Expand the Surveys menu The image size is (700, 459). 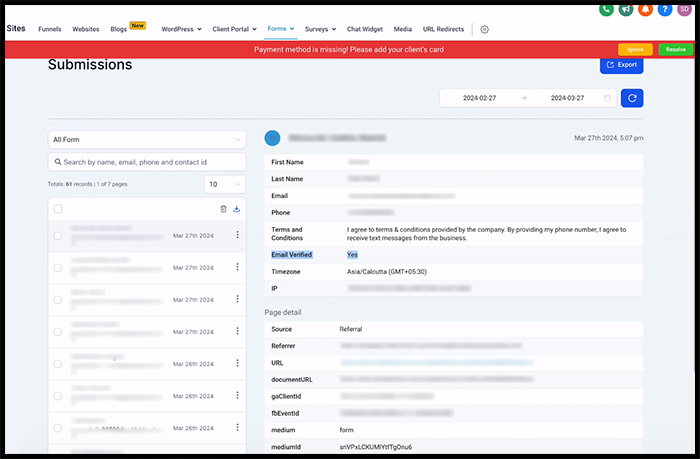click(x=320, y=29)
